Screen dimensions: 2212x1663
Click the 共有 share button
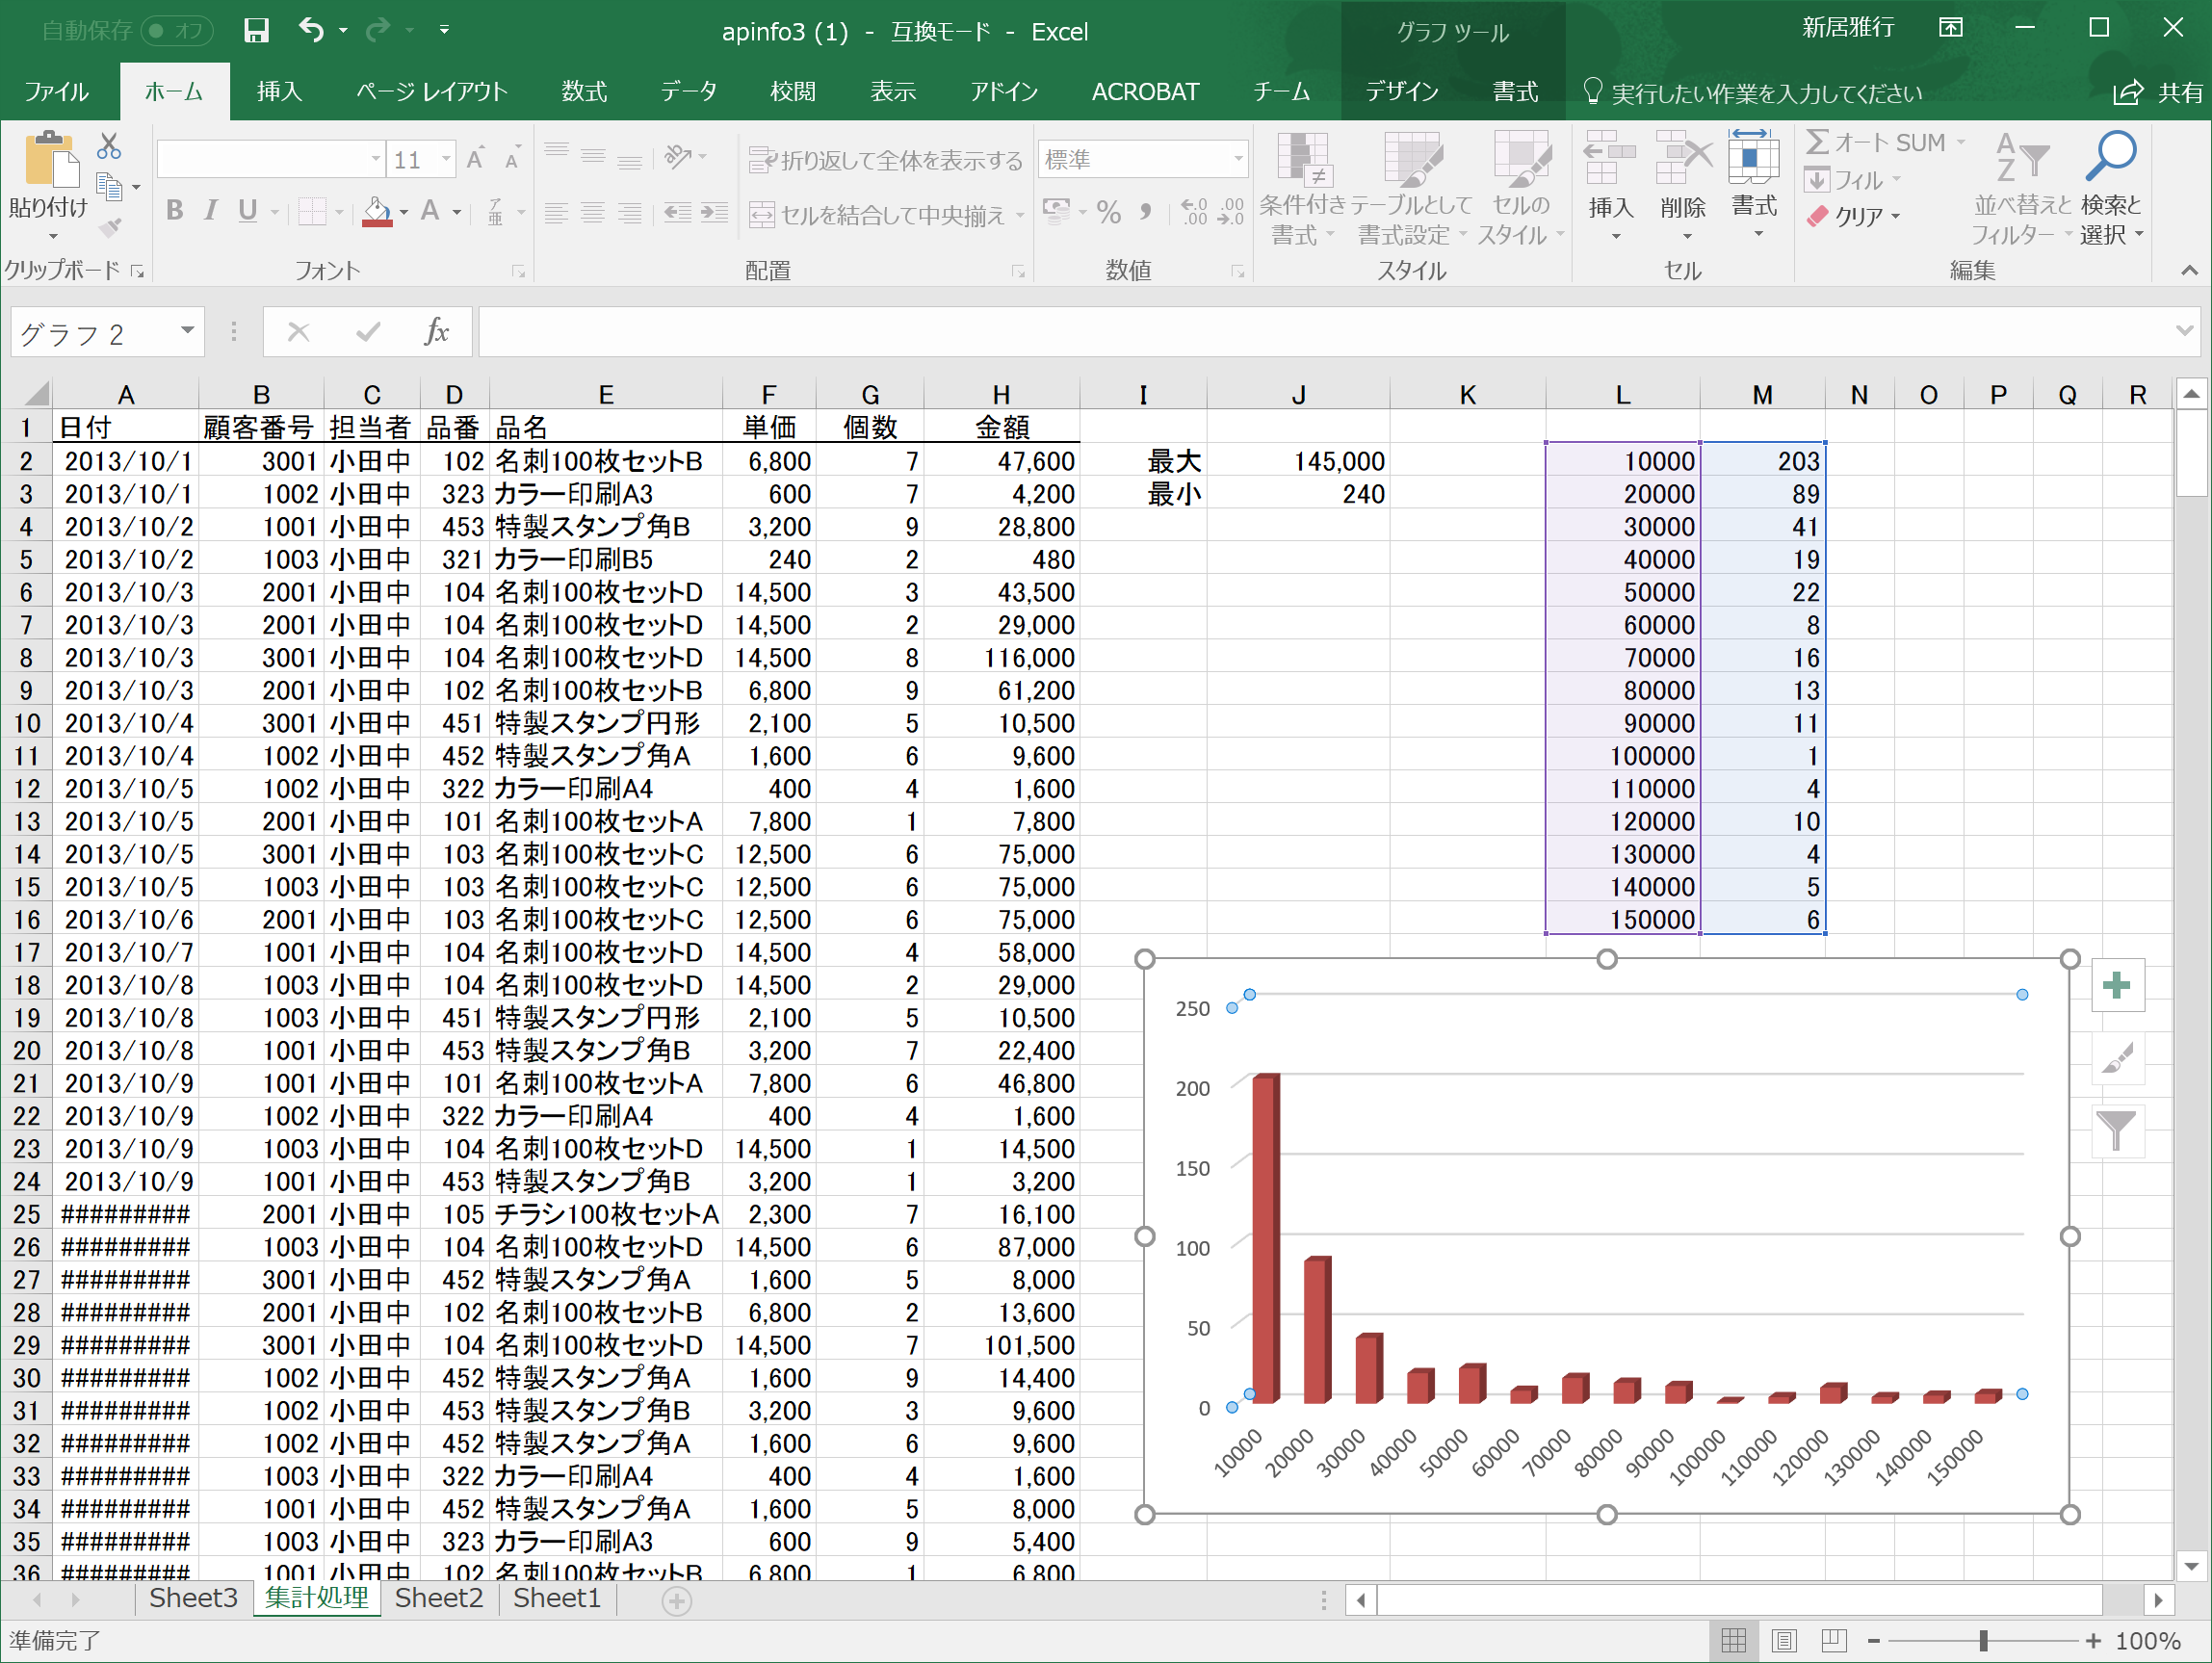click(2157, 92)
